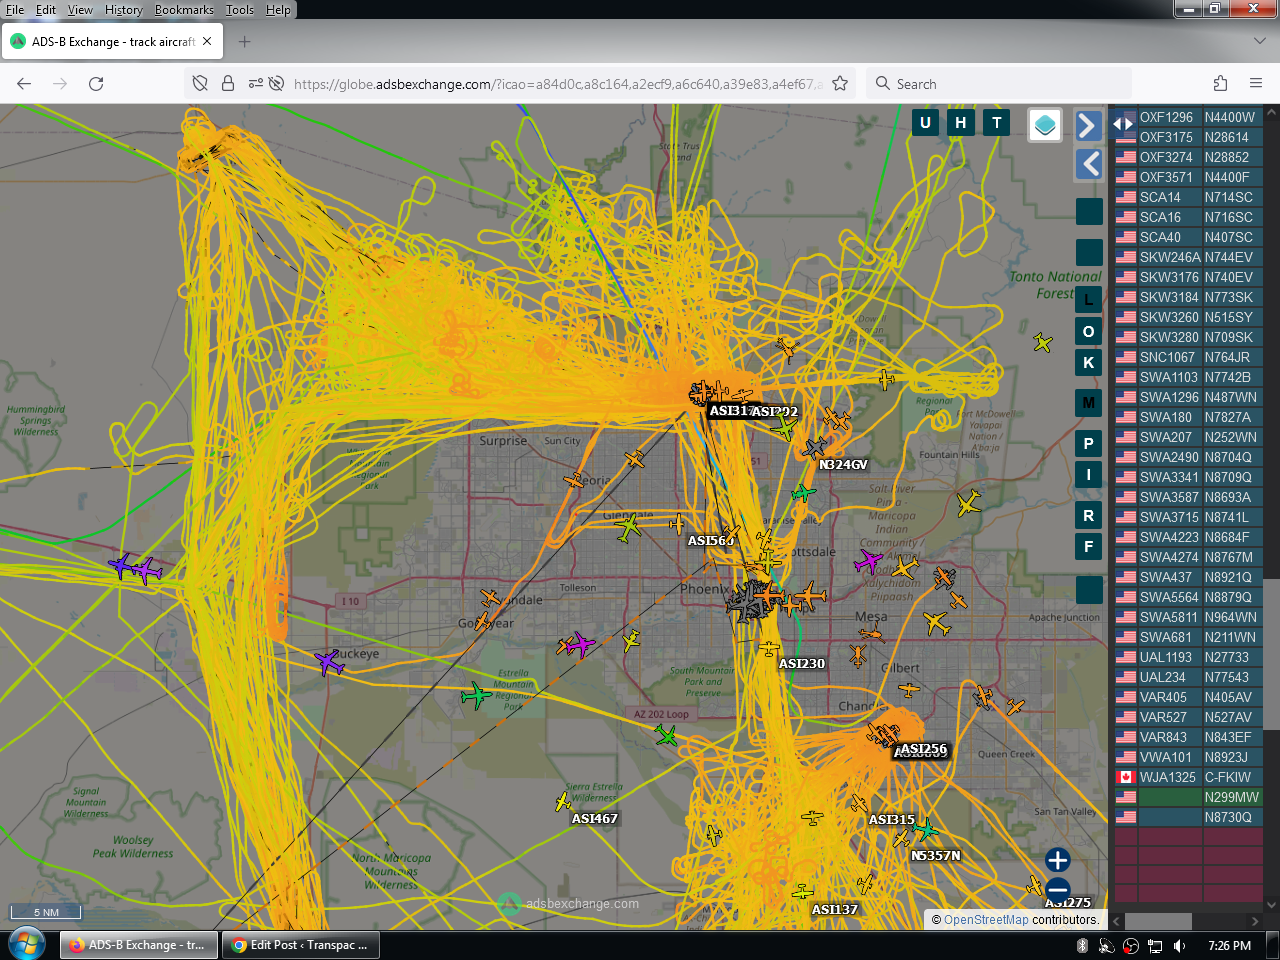
Task: Open the File menu
Action: tap(15, 10)
